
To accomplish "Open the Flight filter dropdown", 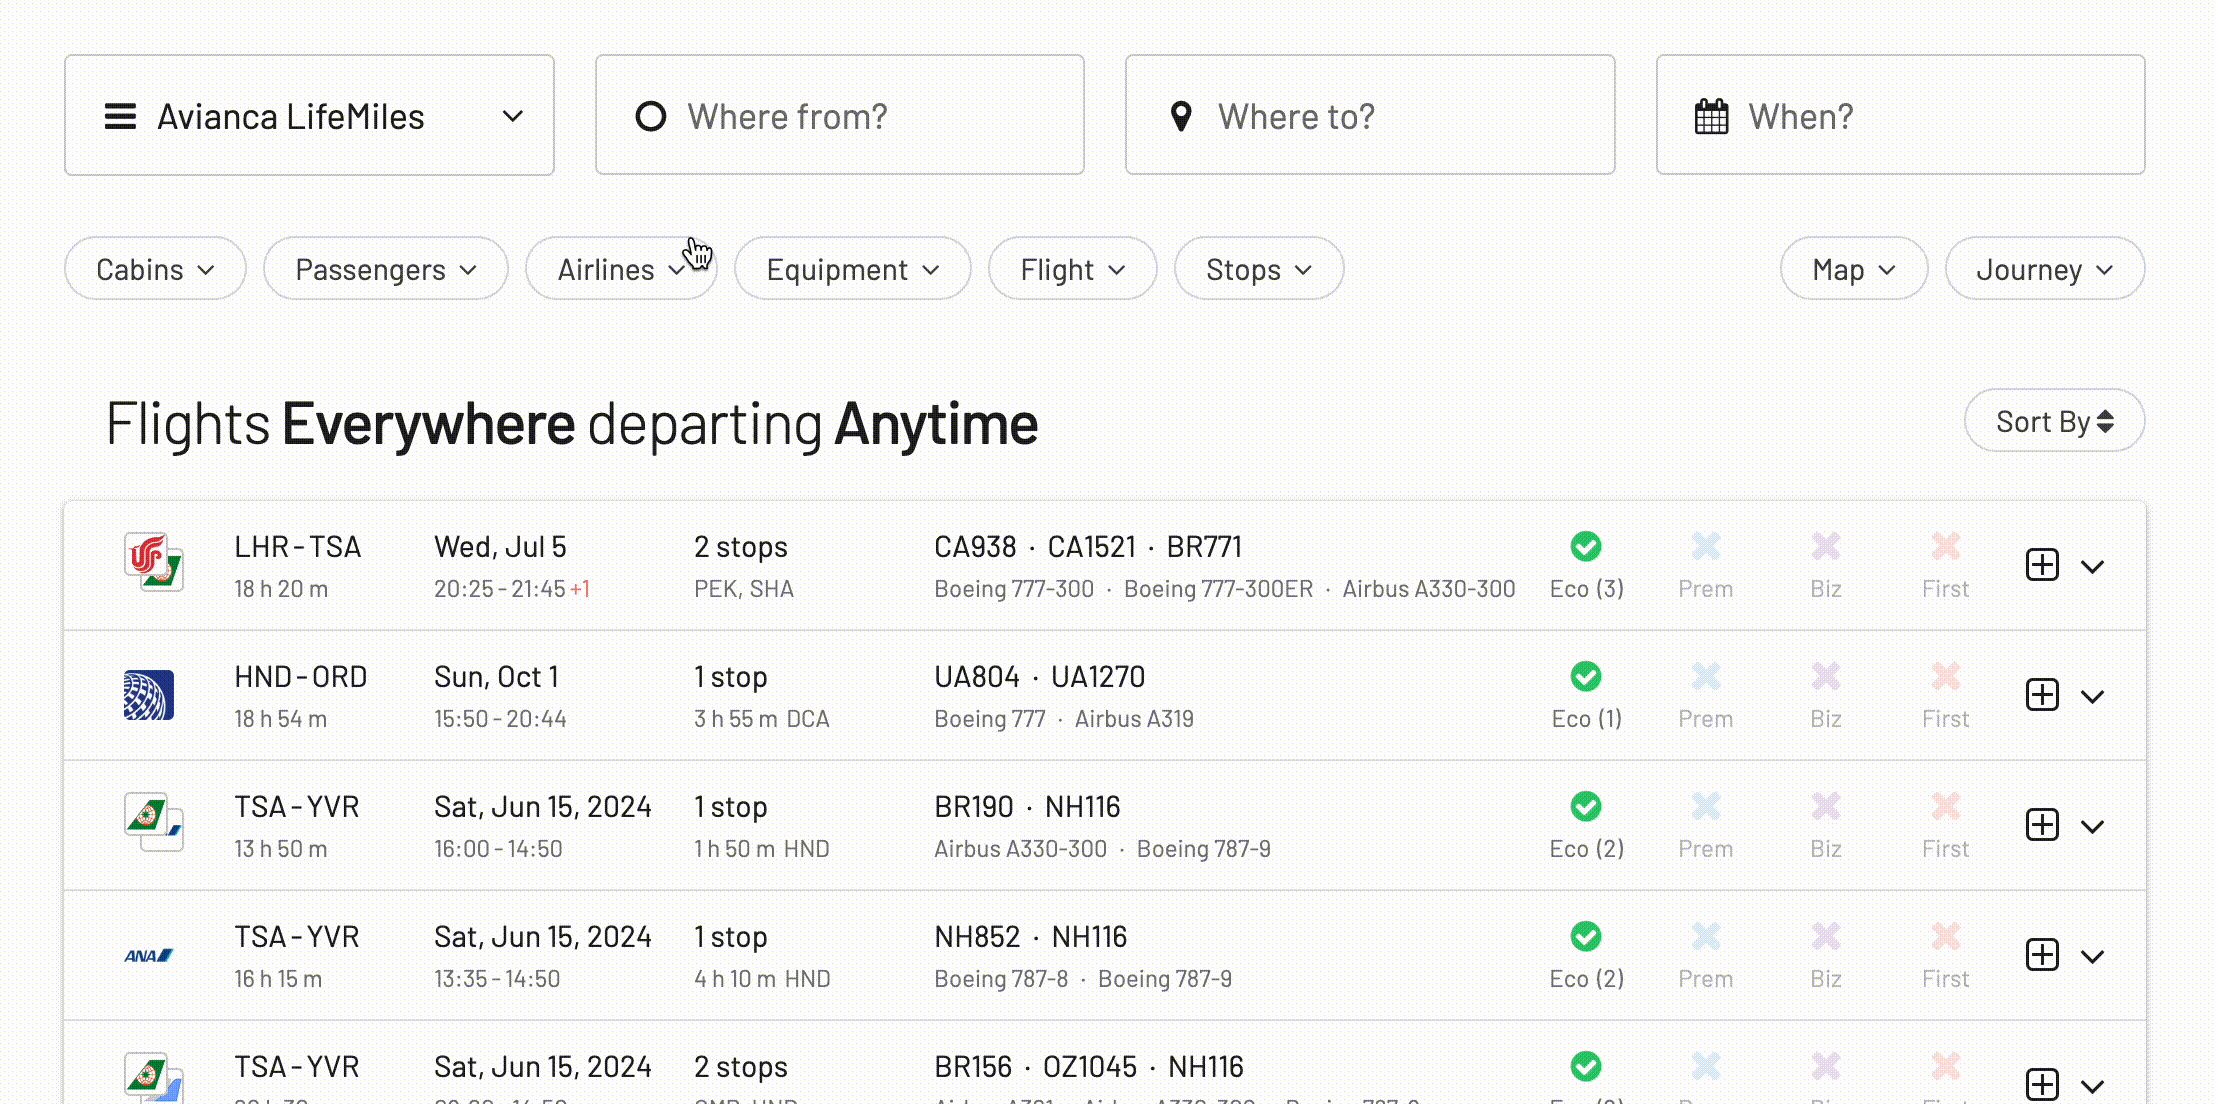I will tap(1073, 269).
